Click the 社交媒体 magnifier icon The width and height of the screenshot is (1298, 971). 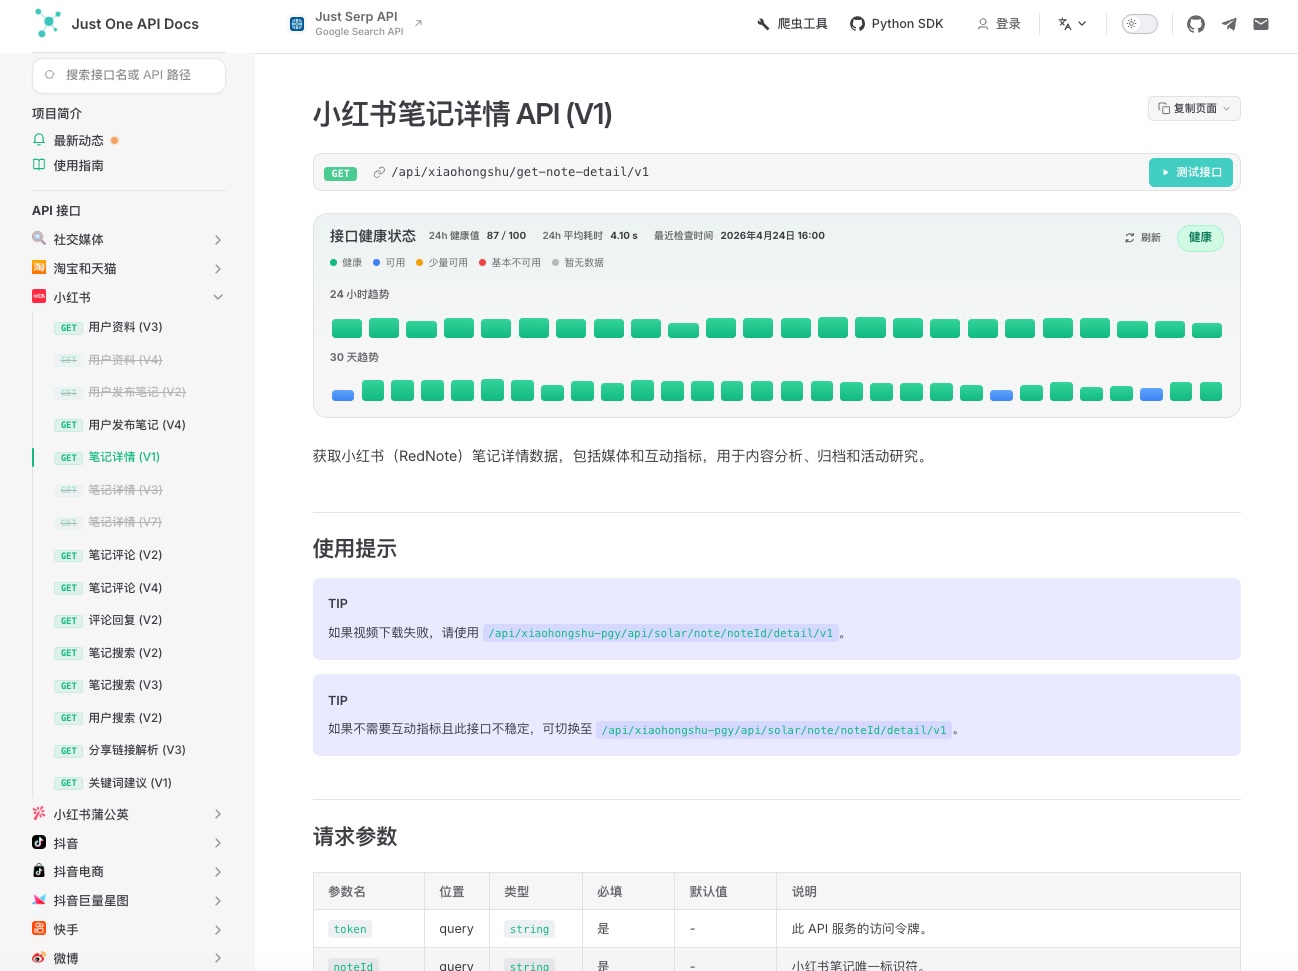pos(39,239)
